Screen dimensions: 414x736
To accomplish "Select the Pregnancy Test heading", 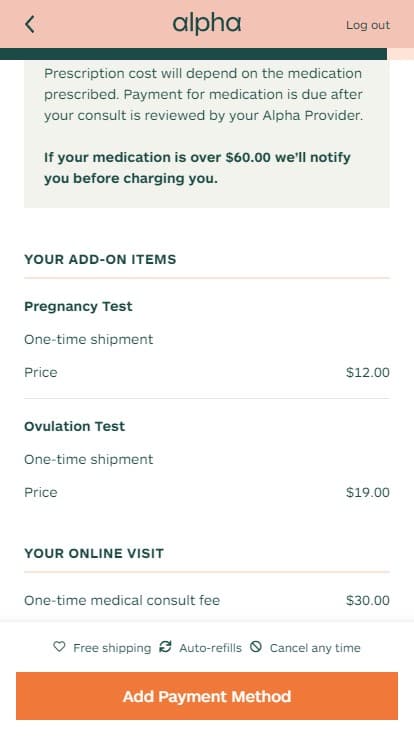I will point(78,307).
